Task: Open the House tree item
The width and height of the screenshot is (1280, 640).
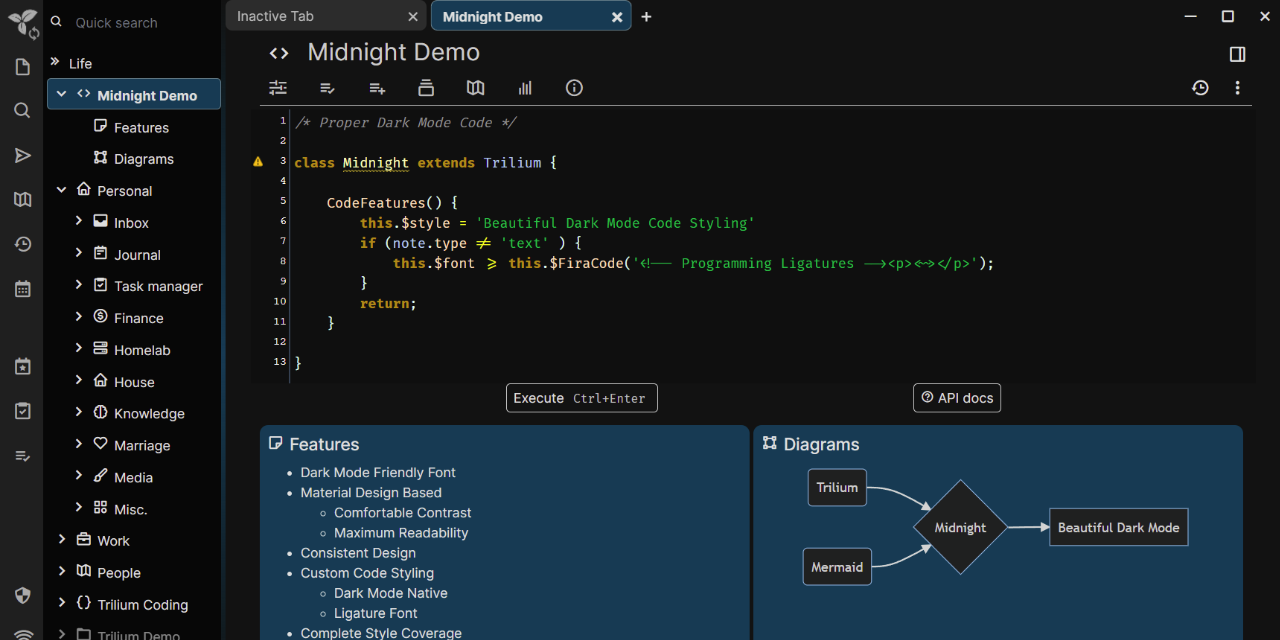Action: [133, 382]
